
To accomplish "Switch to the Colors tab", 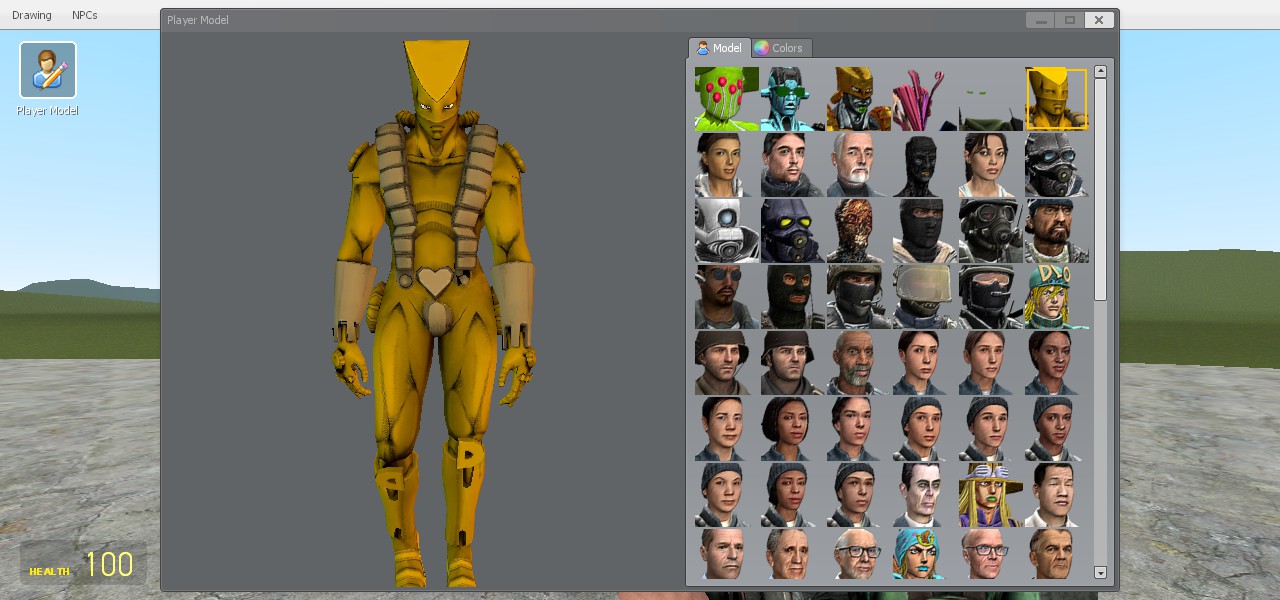I will [x=779, y=48].
